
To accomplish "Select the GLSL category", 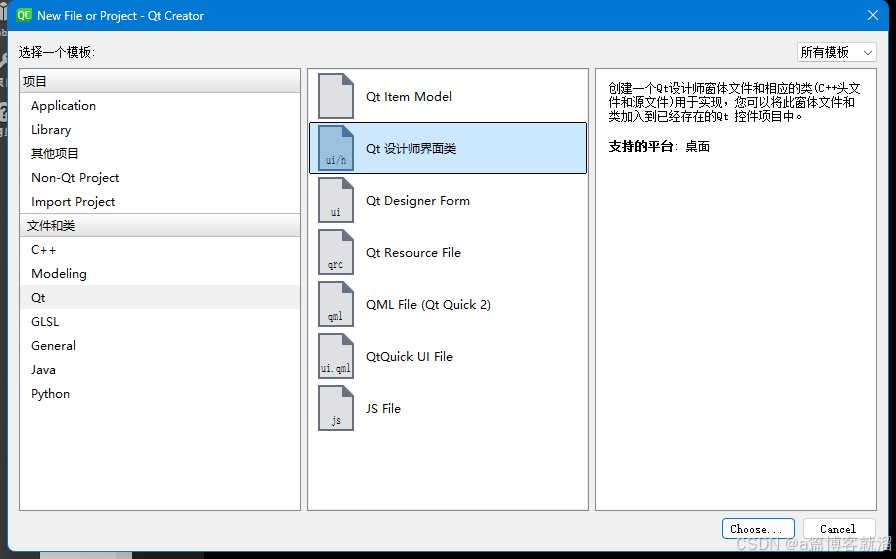I will coord(160,322).
